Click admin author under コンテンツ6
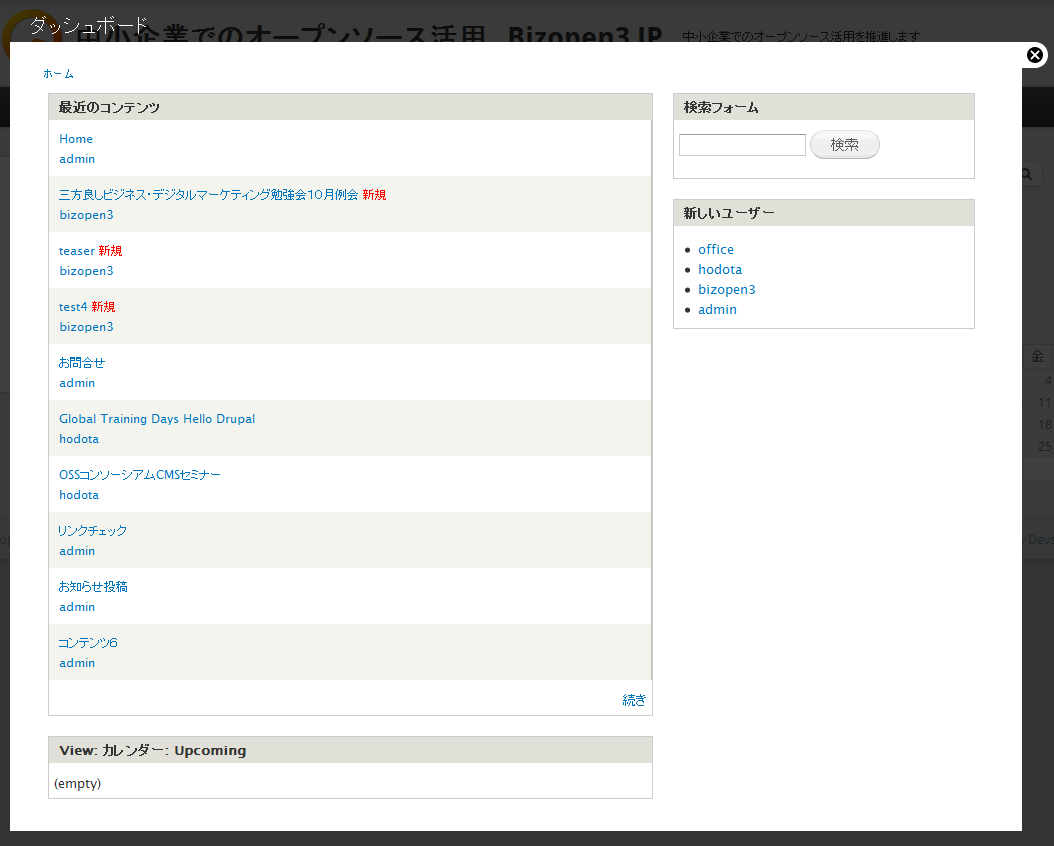 [x=77, y=663]
